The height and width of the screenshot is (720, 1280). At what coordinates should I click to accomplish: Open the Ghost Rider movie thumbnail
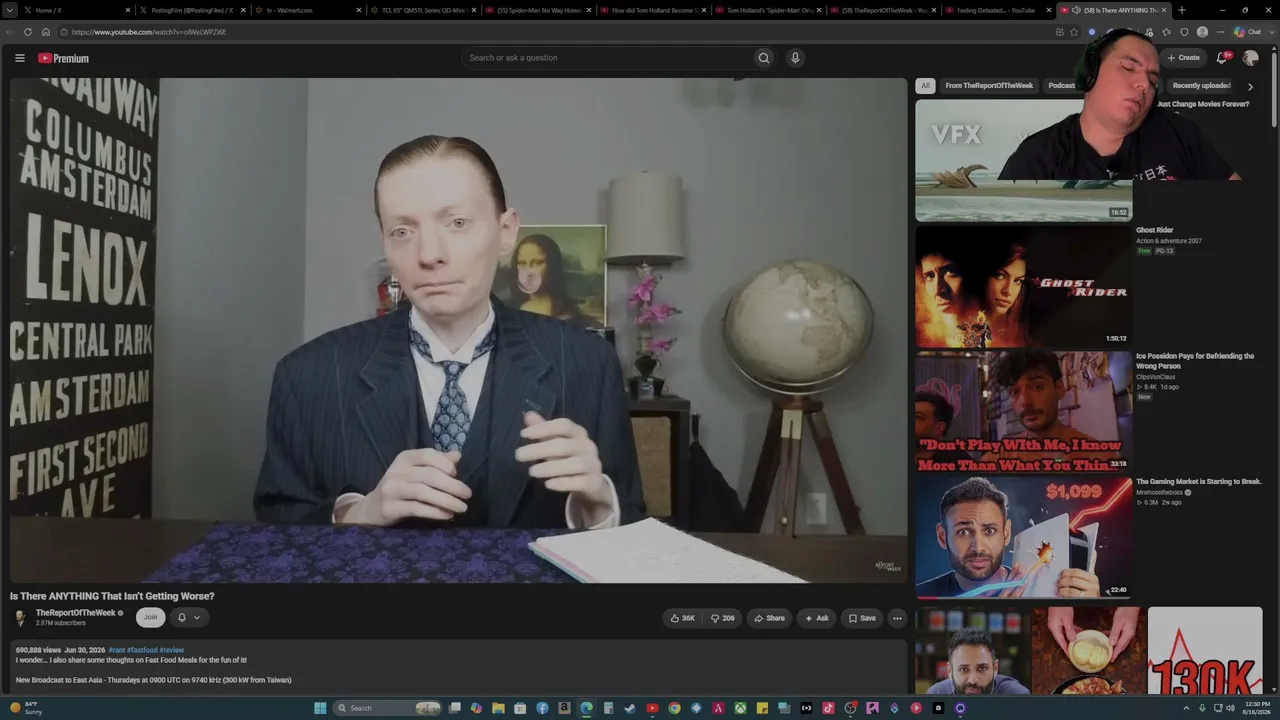coord(1023,286)
